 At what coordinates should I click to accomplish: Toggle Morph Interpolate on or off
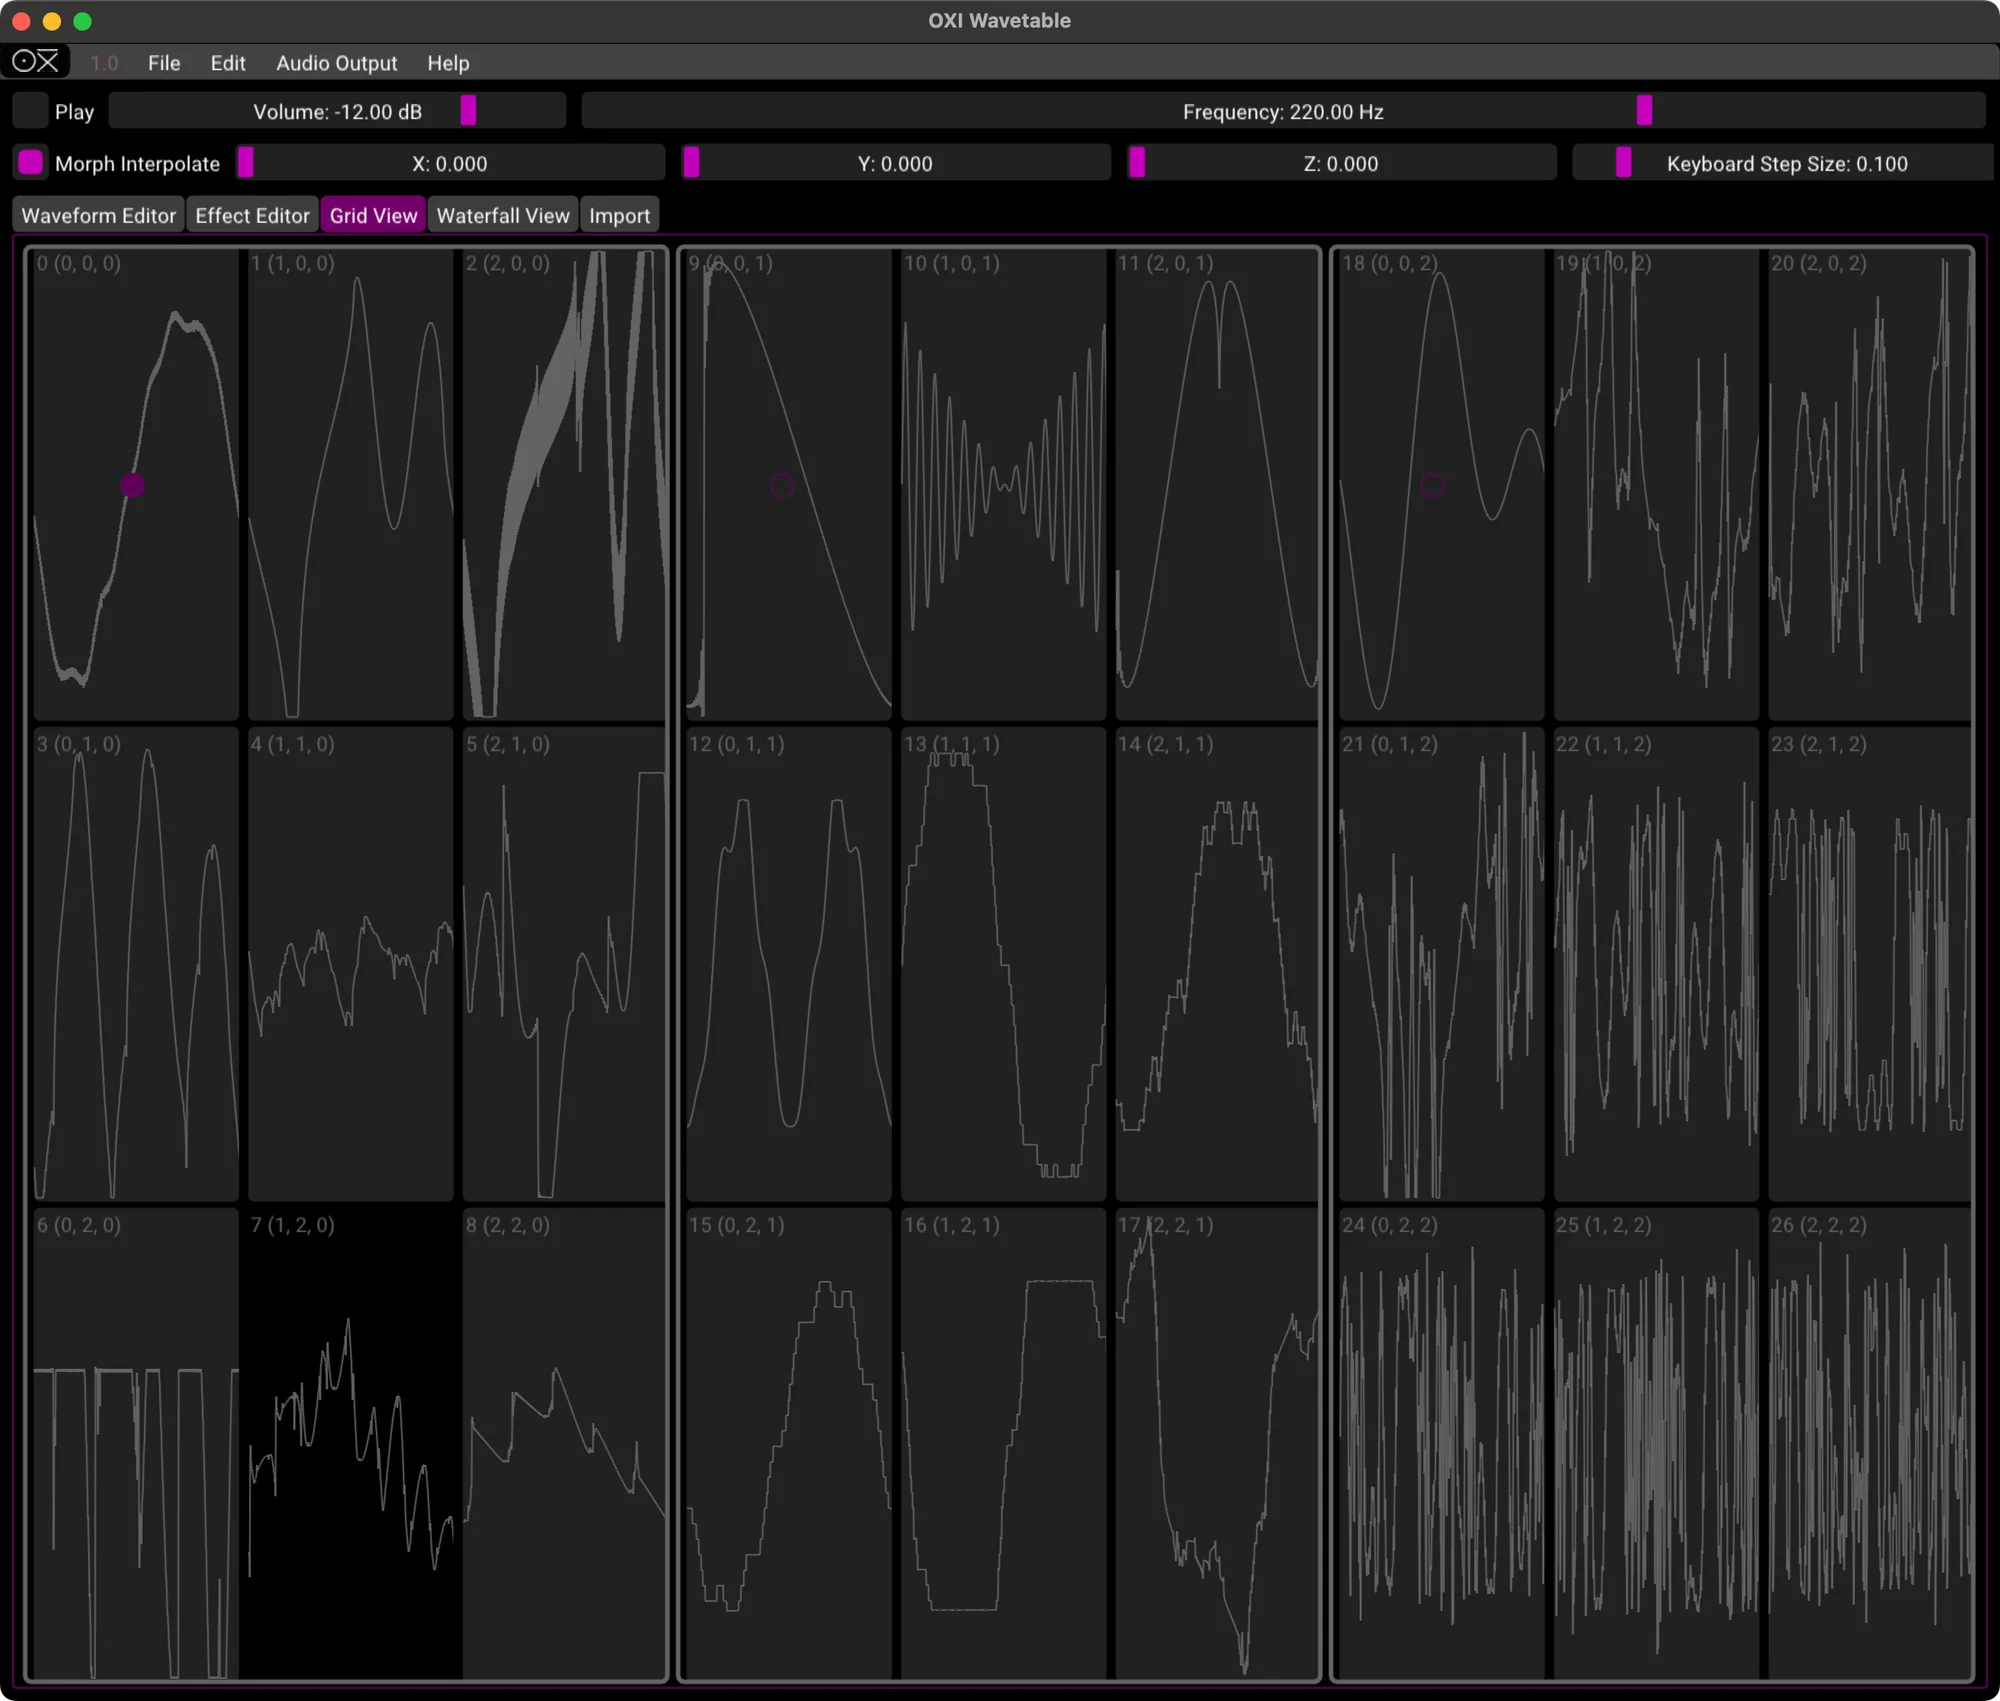point(30,162)
